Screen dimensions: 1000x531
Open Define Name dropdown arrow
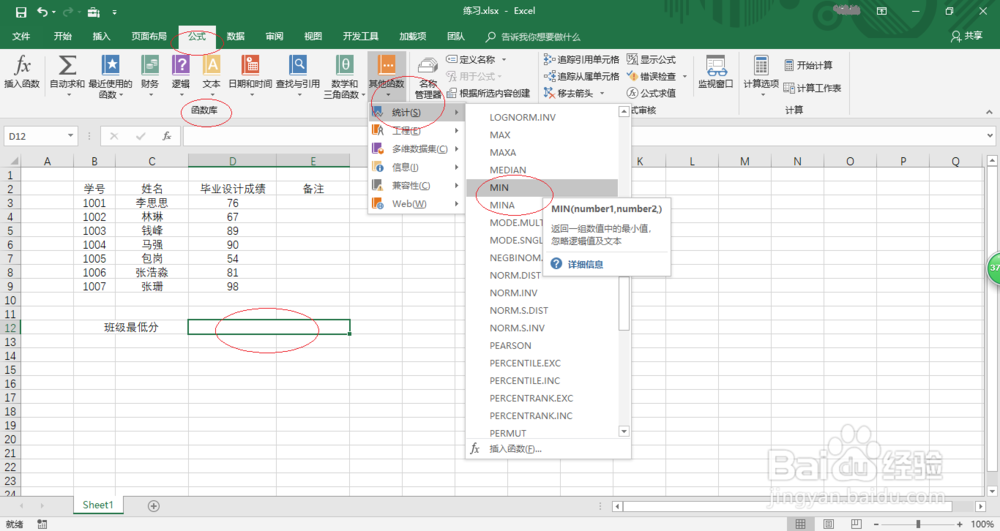point(504,59)
